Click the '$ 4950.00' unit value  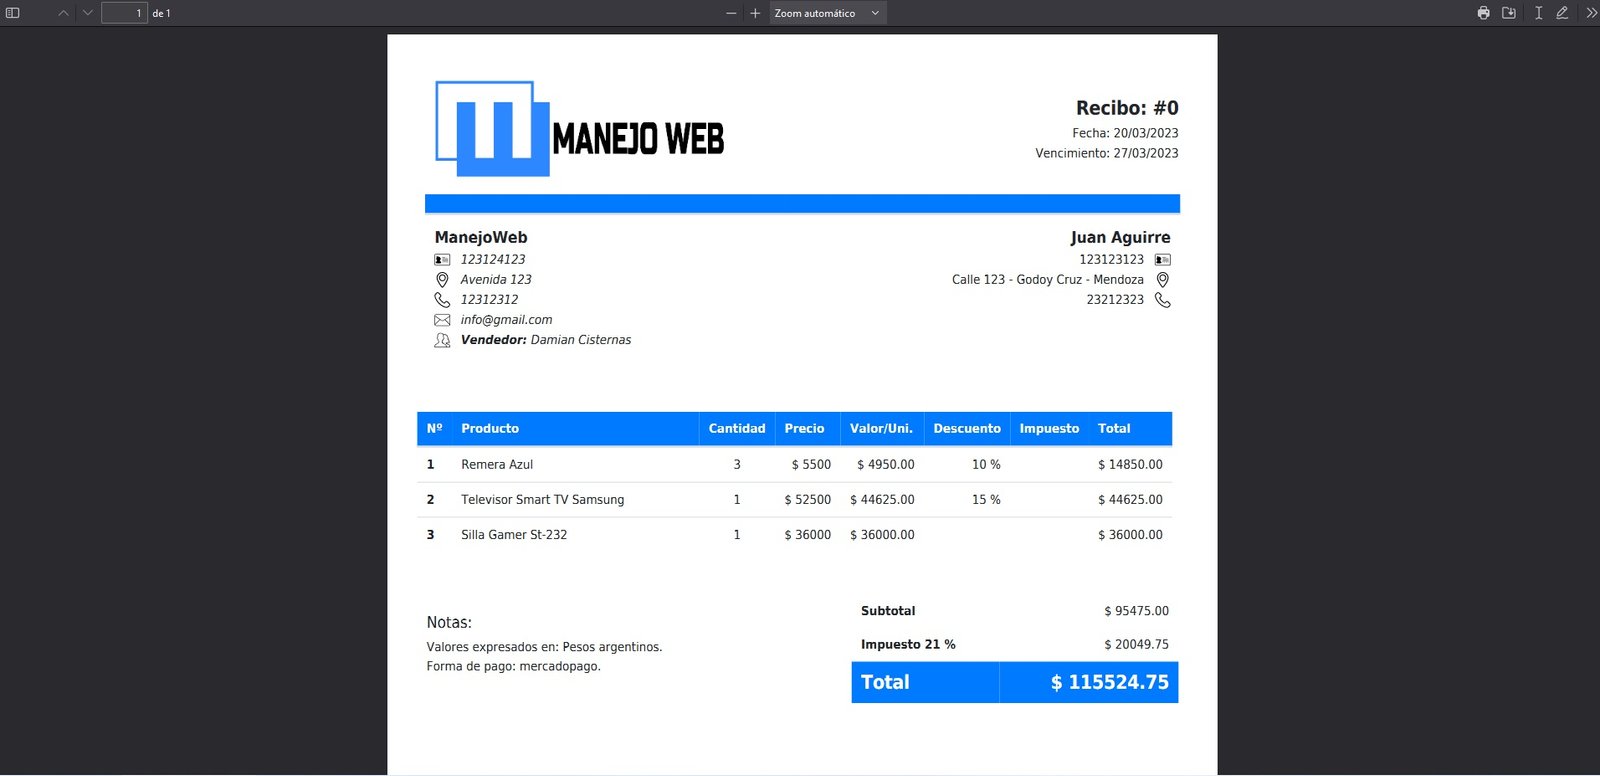click(x=885, y=465)
